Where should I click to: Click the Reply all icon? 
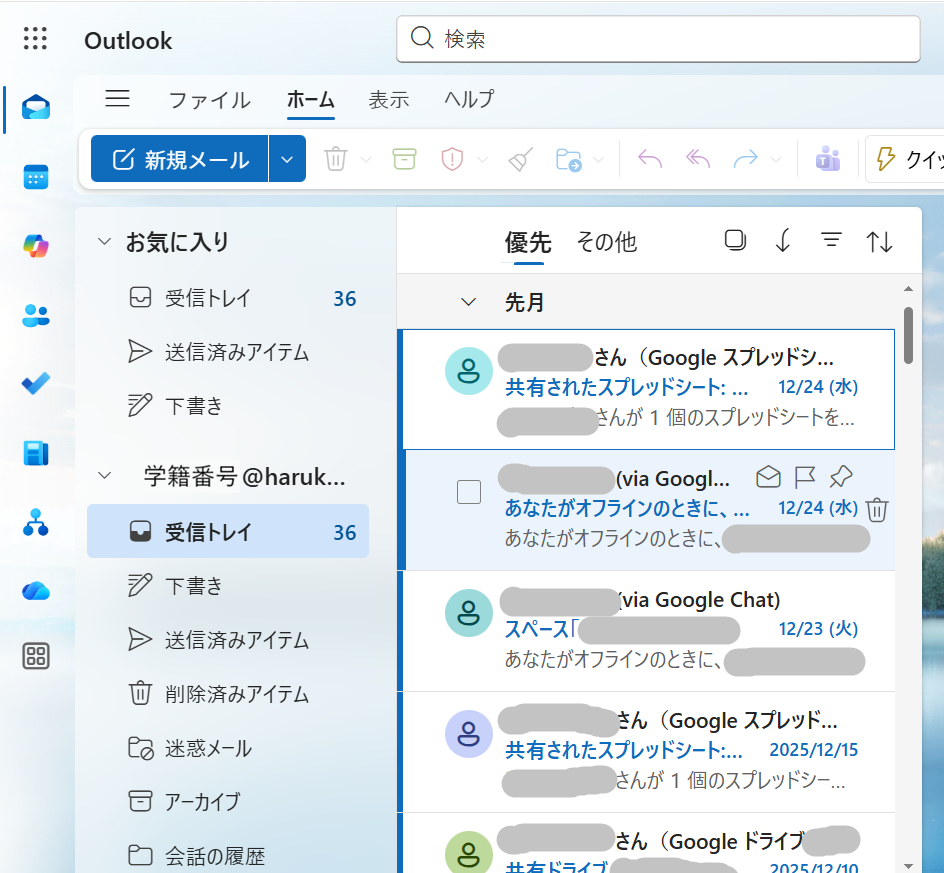698,160
